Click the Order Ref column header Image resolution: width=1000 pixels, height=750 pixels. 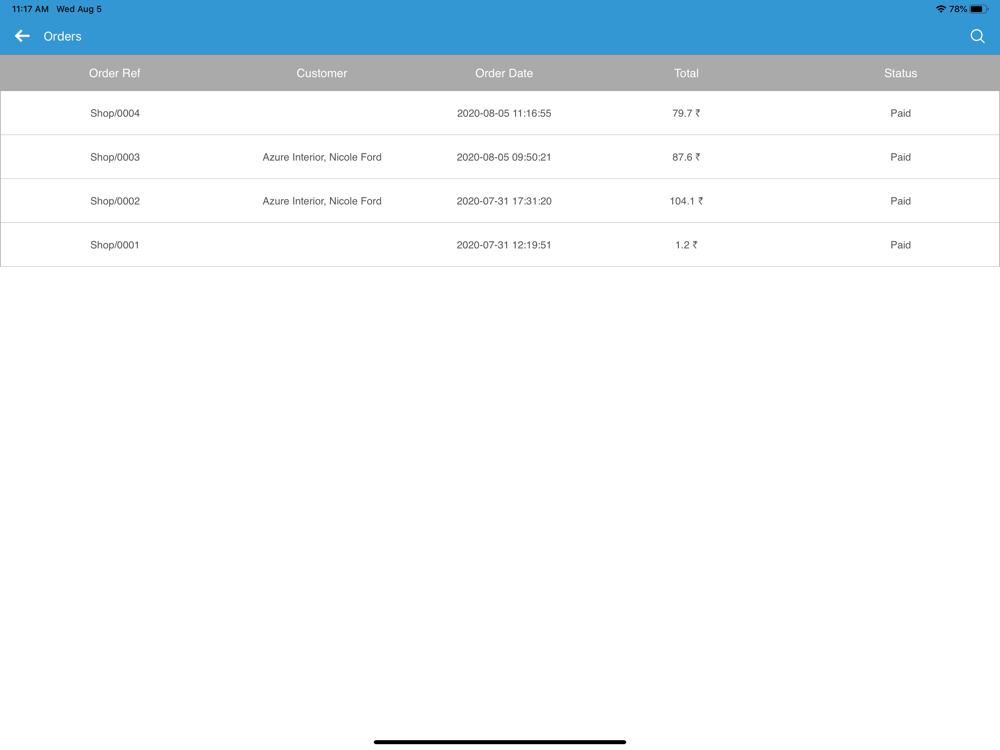(115, 73)
